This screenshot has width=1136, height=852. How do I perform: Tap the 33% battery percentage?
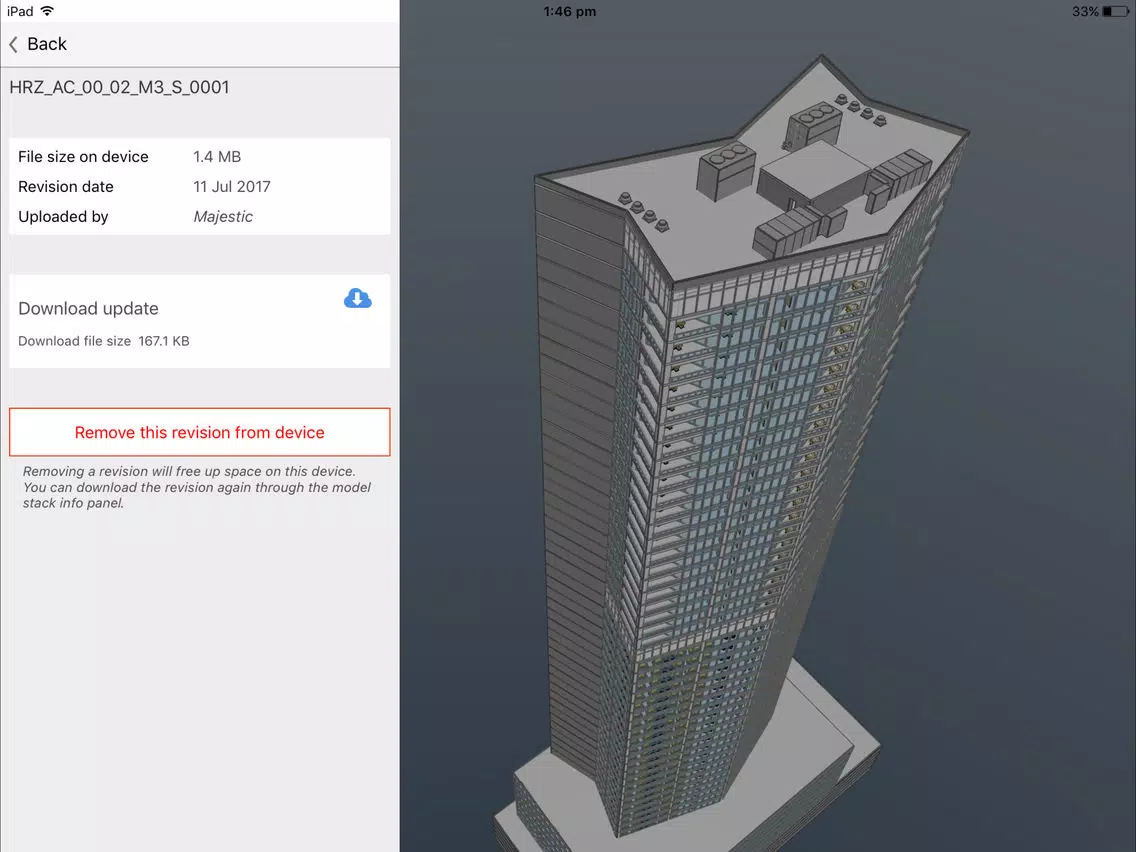tap(1085, 11)
